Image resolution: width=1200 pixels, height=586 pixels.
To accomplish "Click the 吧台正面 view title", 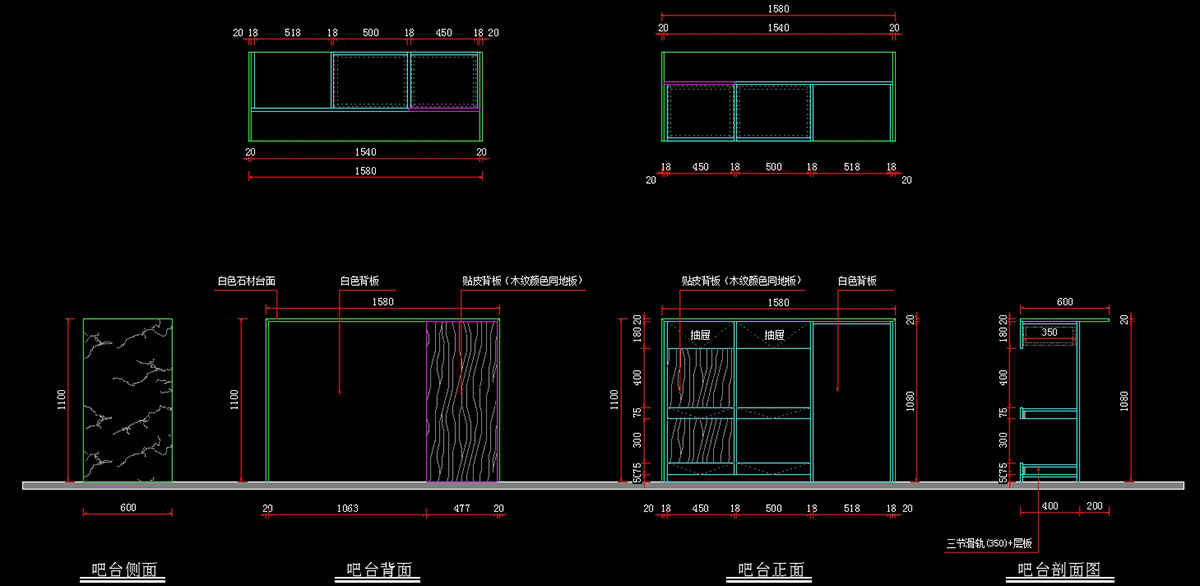I will pos(771,570).
